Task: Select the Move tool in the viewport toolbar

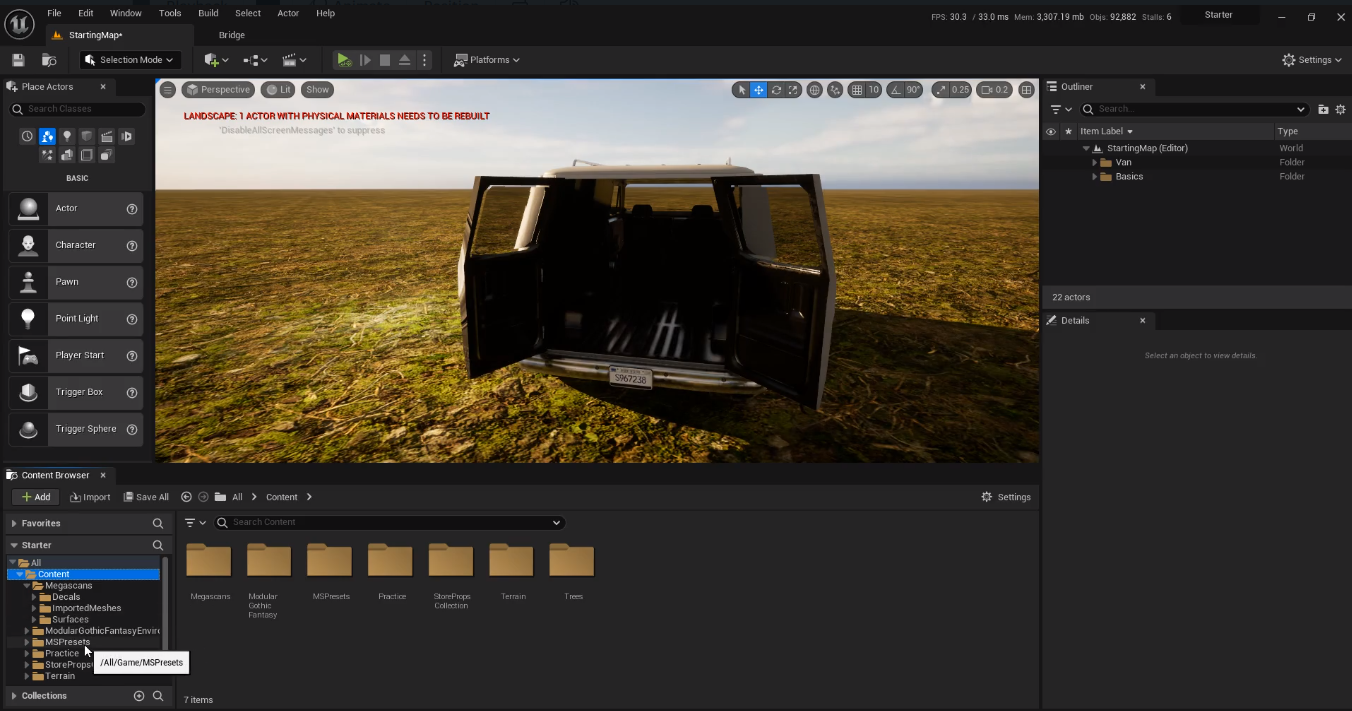Action: click(x=758, y=89)
